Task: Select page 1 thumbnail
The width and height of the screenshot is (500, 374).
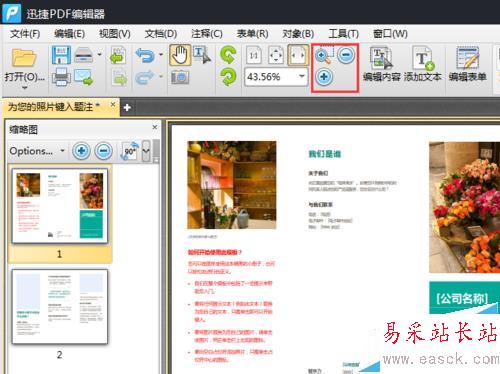Action: (x=60, y=206)
